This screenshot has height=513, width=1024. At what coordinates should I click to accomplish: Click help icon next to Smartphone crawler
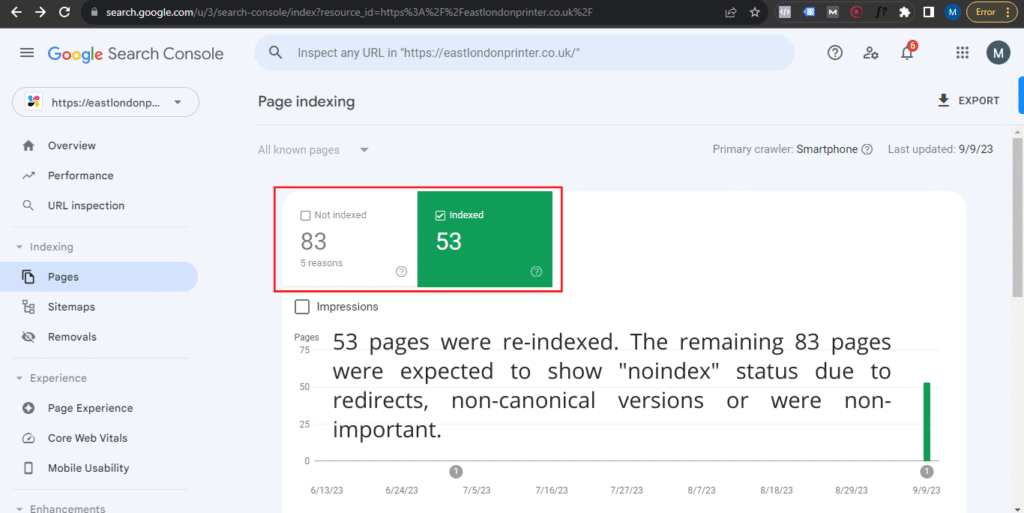(867, 149)
